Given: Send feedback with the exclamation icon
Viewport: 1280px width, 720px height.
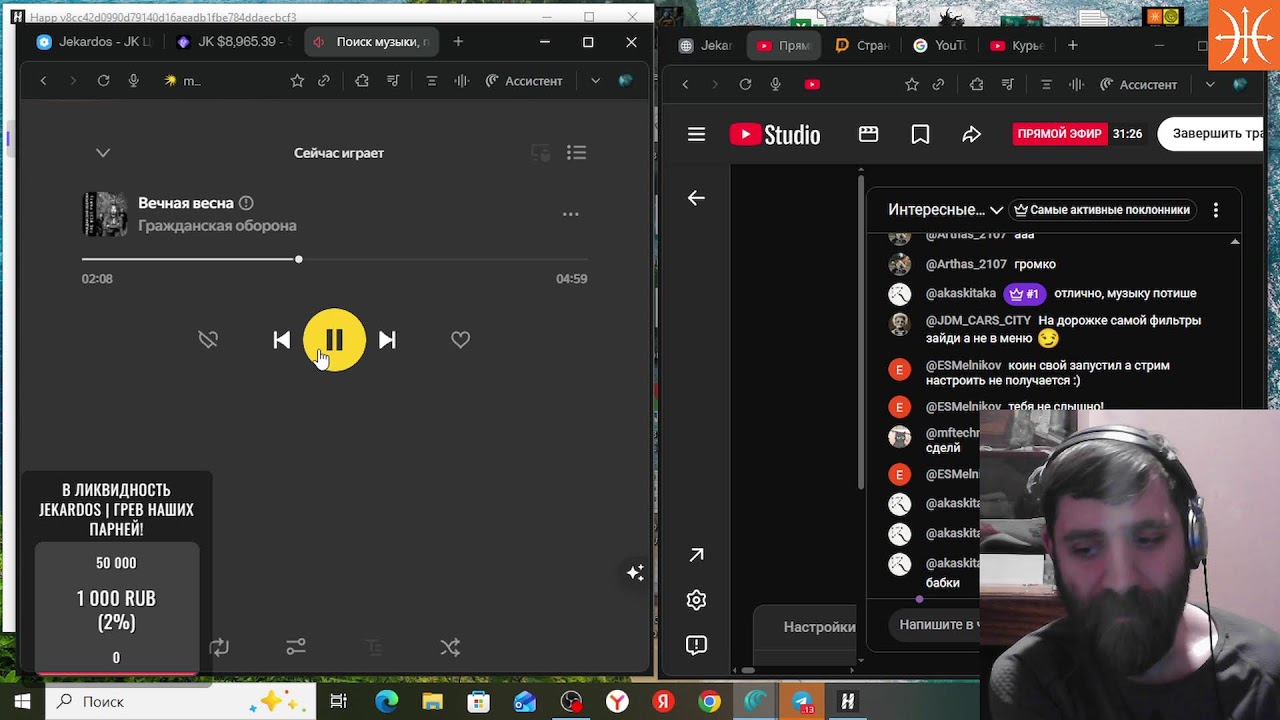Looking at the screenshot, I should coord(696,645).
